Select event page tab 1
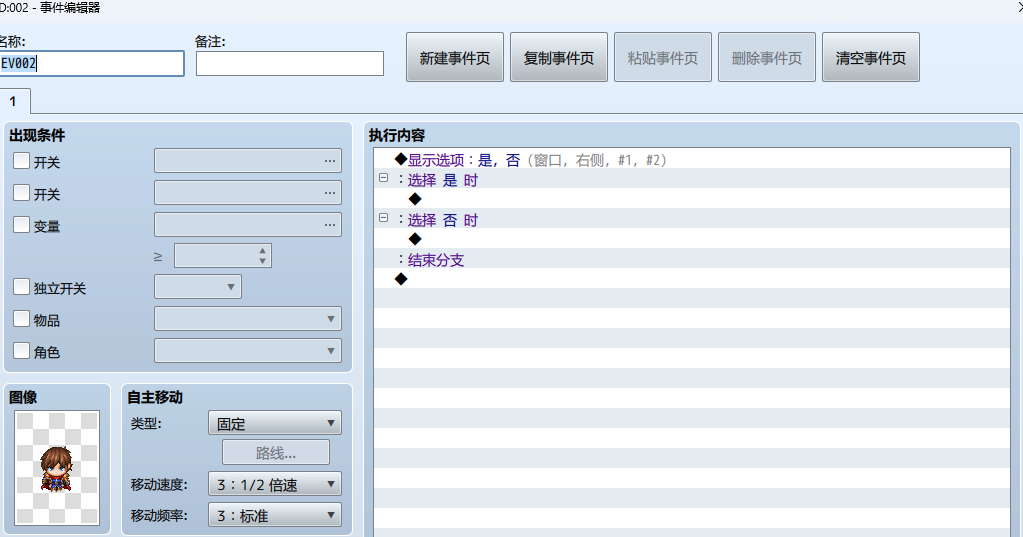The height and width of the screenshot is (537, 1023). 14,101
